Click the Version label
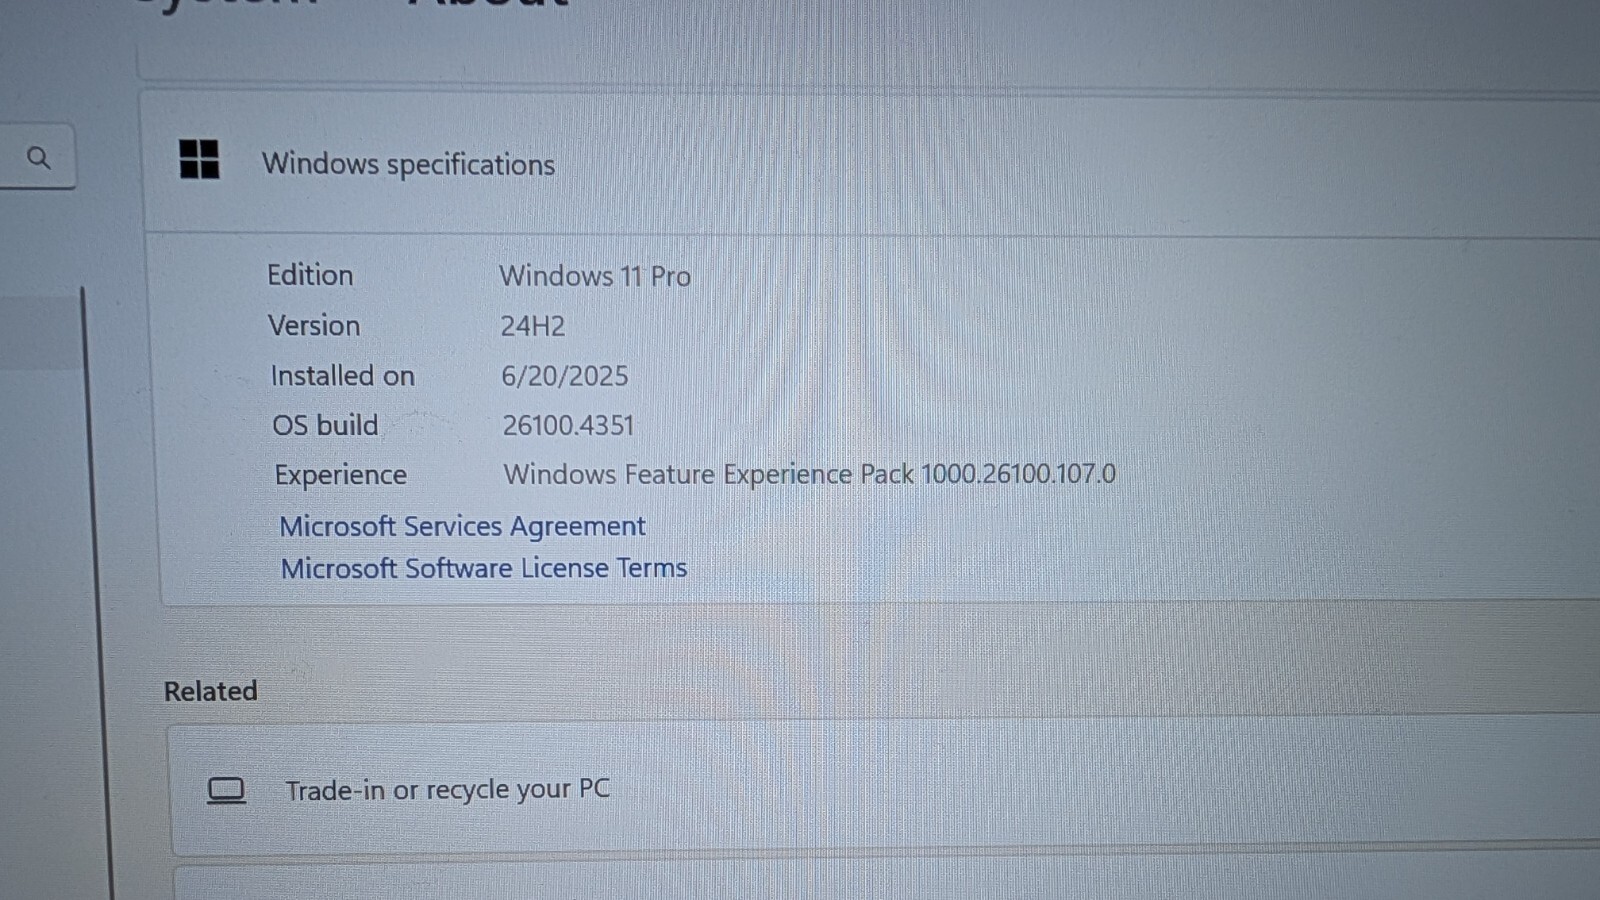Image resolution: width=1600 pixels, height=900 pixels. [x=314, y=326]
